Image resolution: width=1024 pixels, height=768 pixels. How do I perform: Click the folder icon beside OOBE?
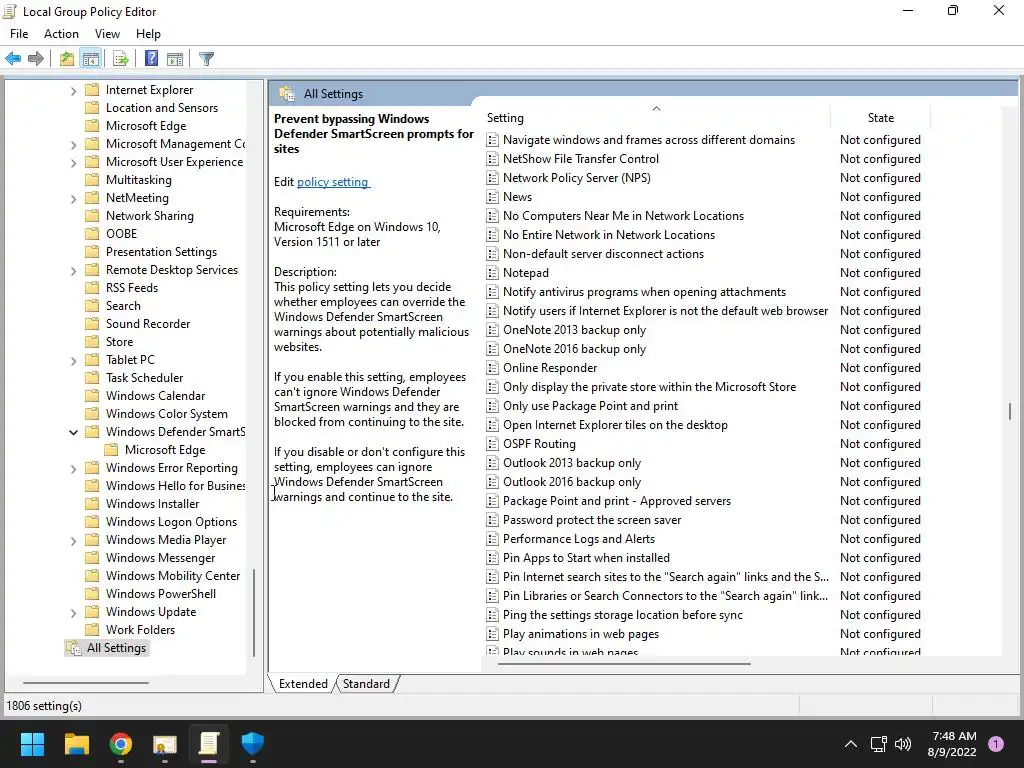pos(93,234)
